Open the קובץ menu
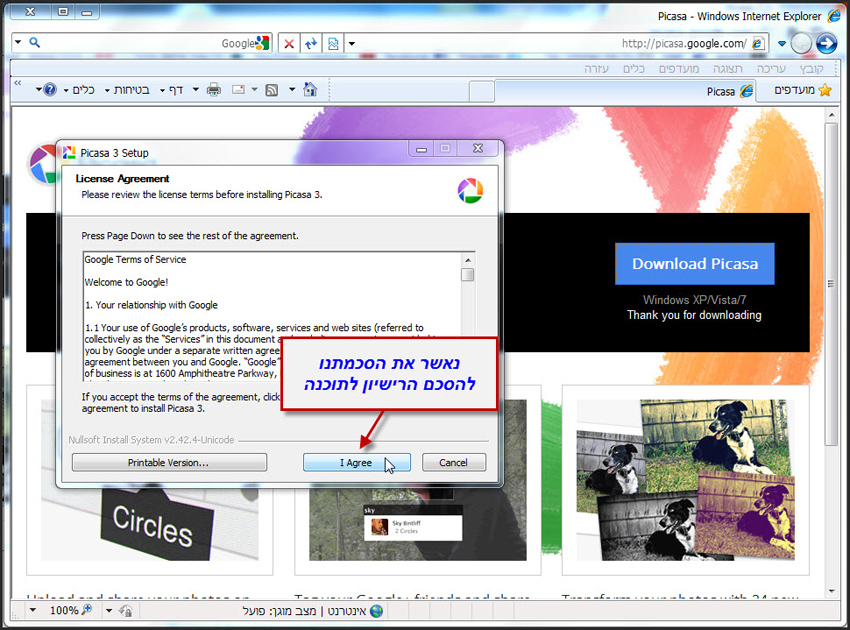The image size is (850, 630). 812,68
